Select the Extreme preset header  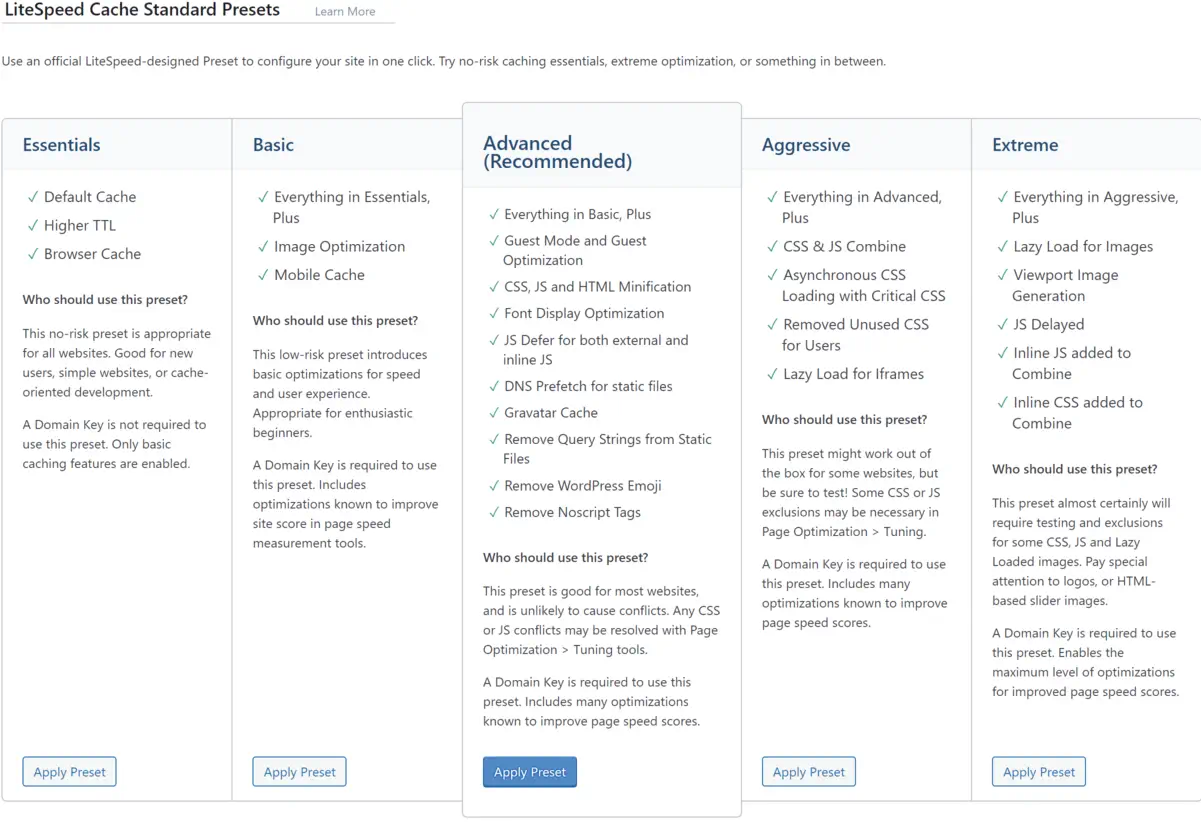[x=1024, y=145]
